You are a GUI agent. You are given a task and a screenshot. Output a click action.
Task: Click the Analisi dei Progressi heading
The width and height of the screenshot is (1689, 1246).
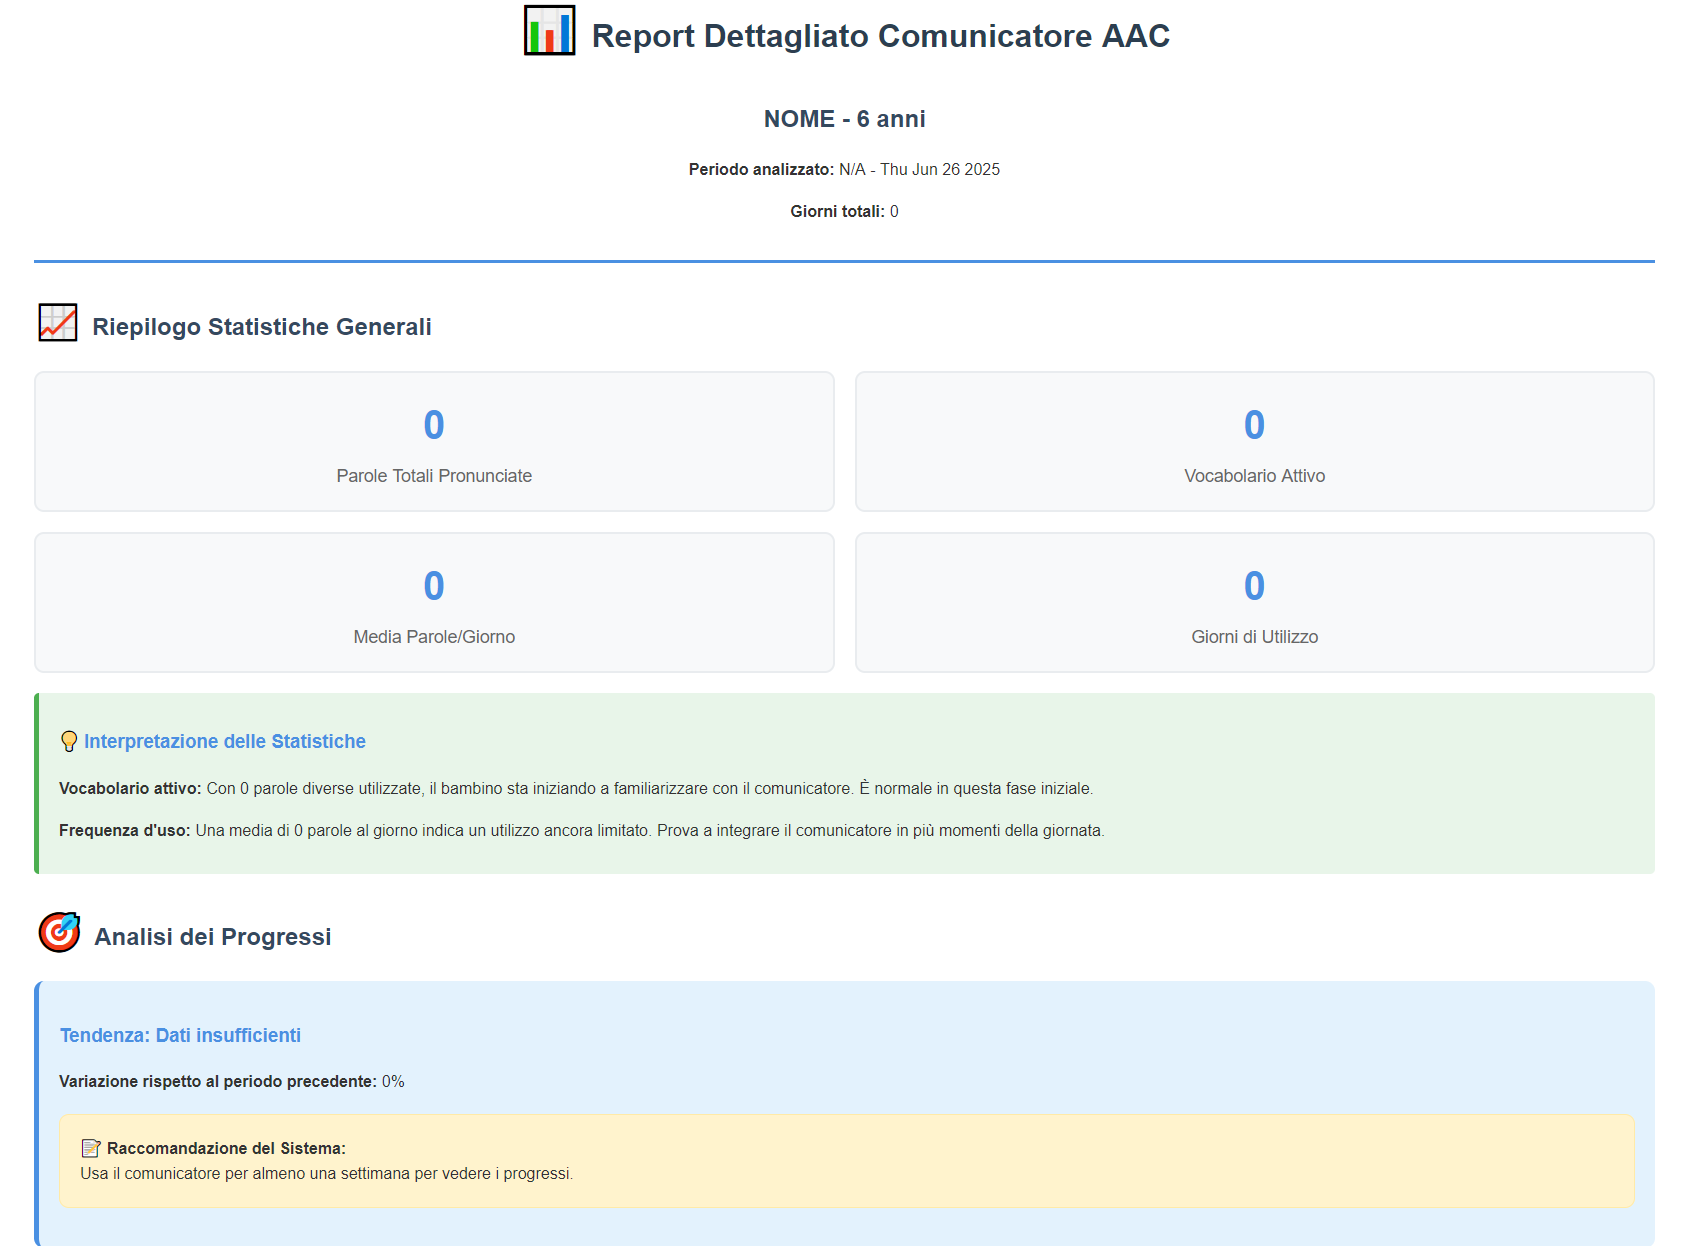[213, 937]
